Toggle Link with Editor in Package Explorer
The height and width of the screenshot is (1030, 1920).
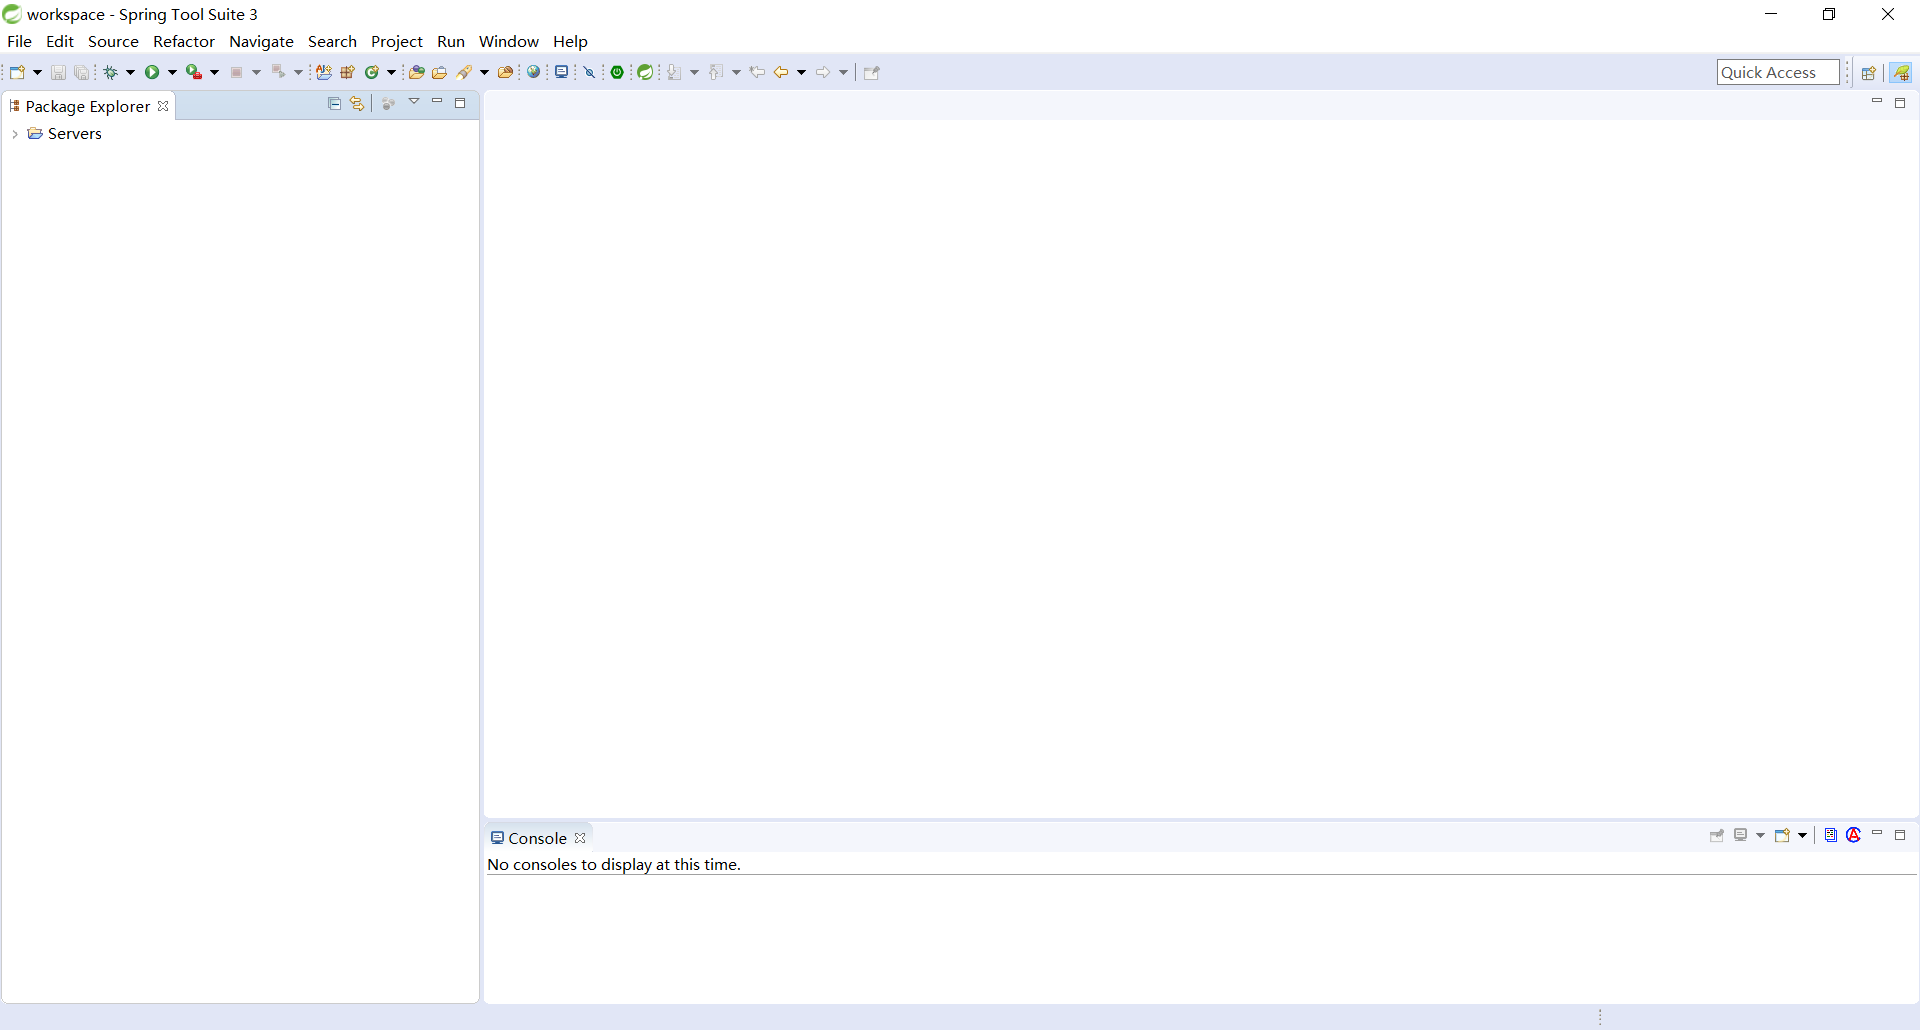(x=357, y=103)
